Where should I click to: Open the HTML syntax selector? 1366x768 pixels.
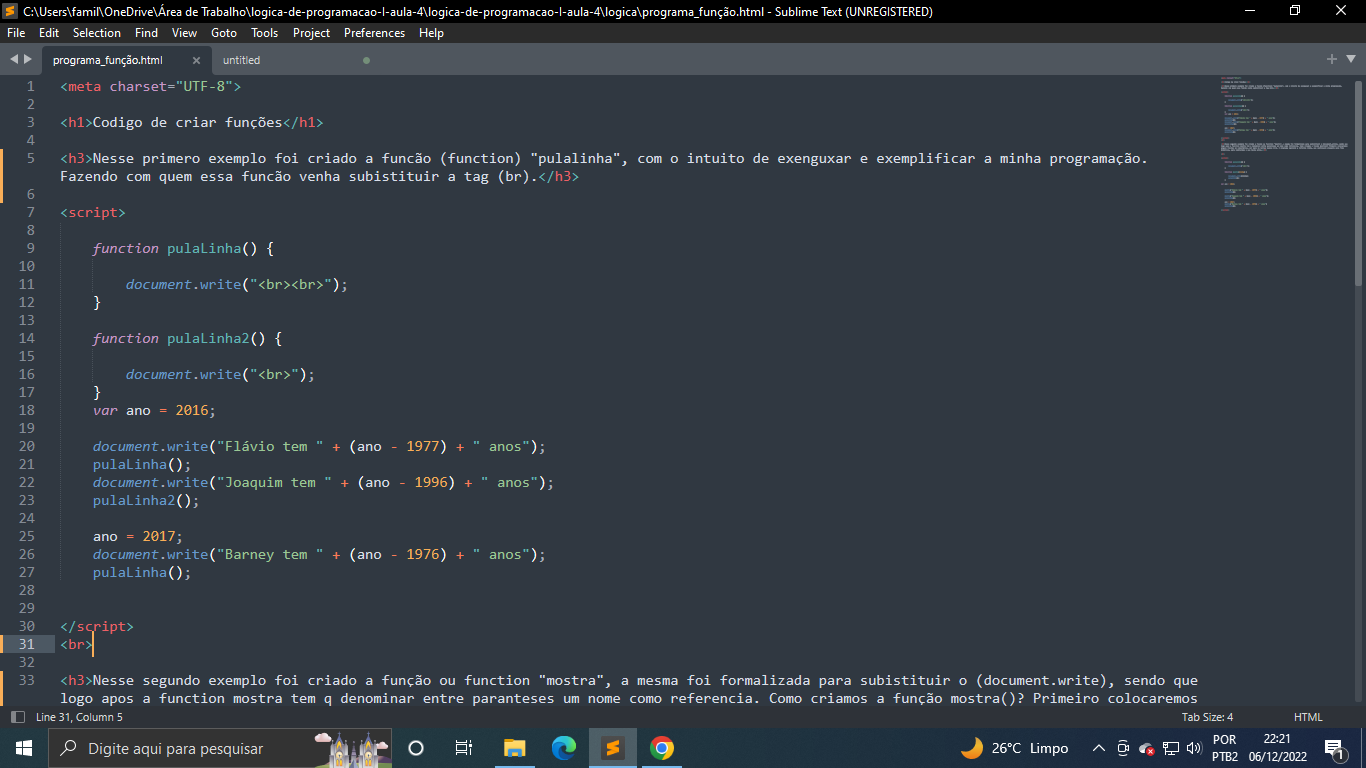tap(1308, 717)
